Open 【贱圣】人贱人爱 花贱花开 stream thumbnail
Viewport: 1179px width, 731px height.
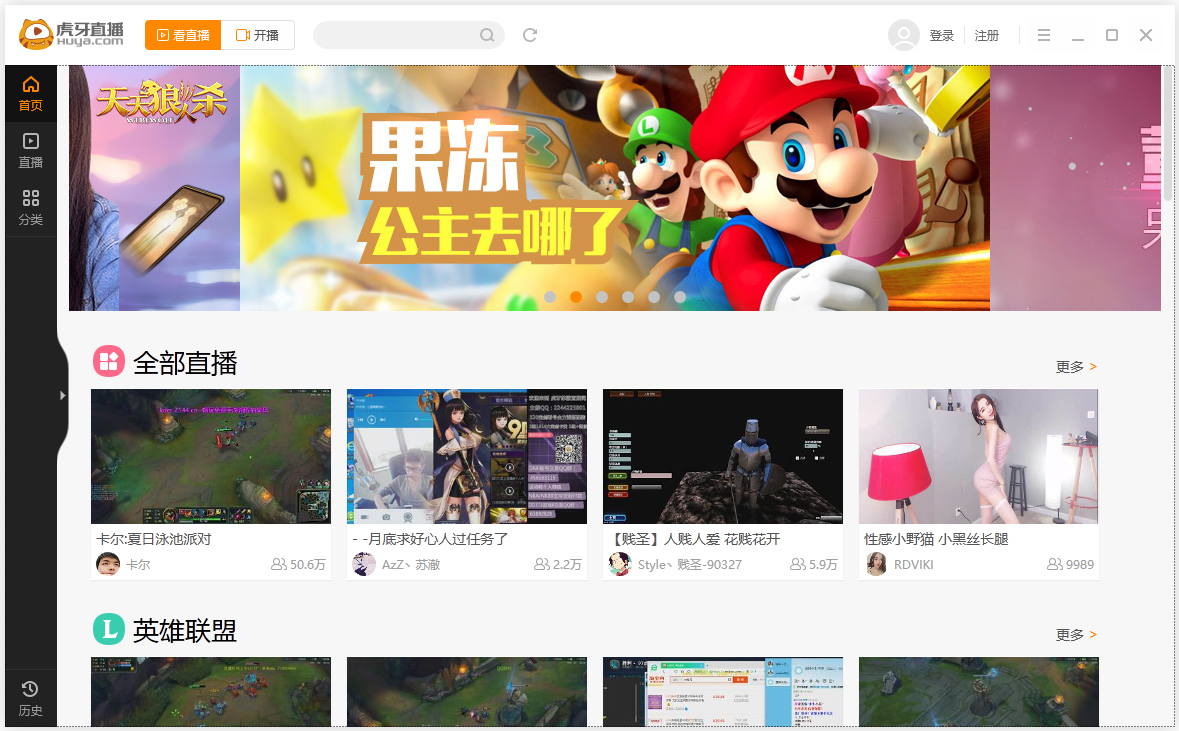[723, 456]
